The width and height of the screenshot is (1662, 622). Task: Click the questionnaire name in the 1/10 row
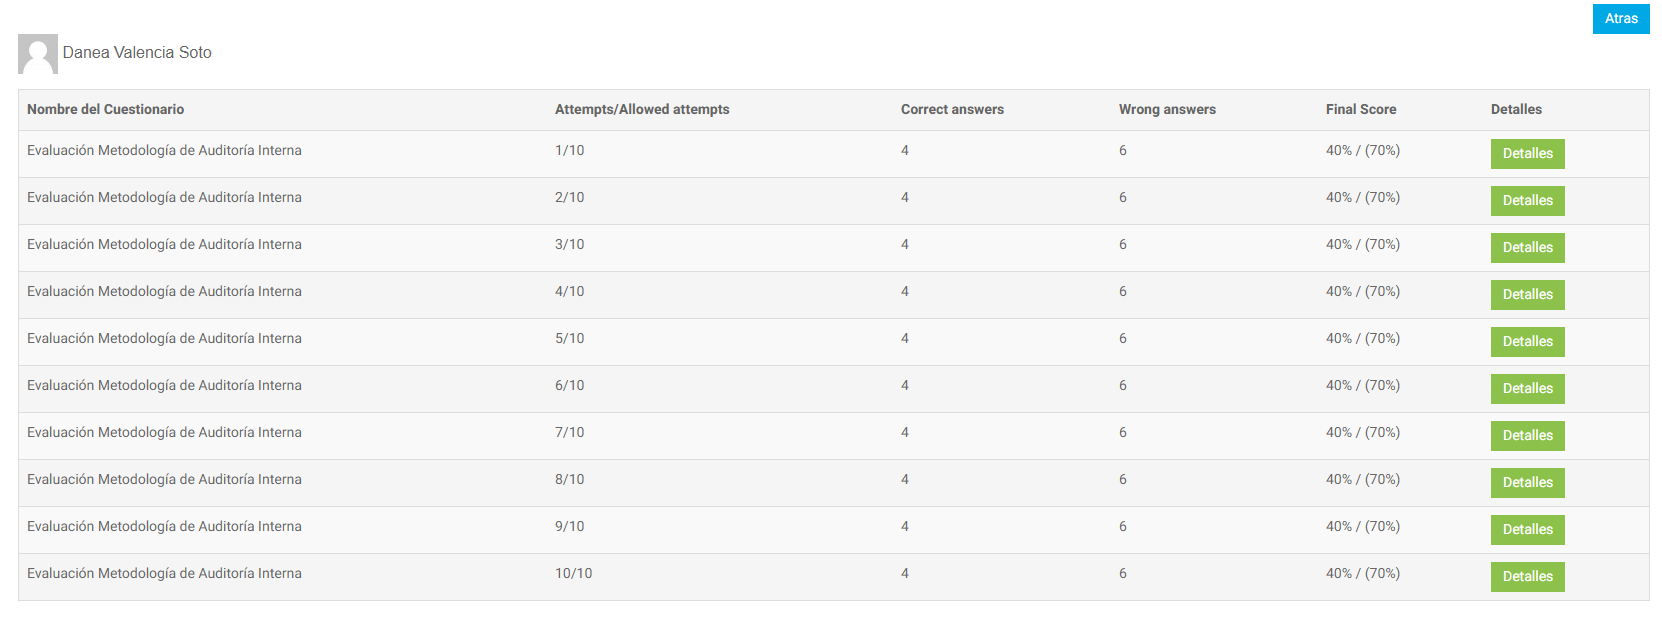164,151
